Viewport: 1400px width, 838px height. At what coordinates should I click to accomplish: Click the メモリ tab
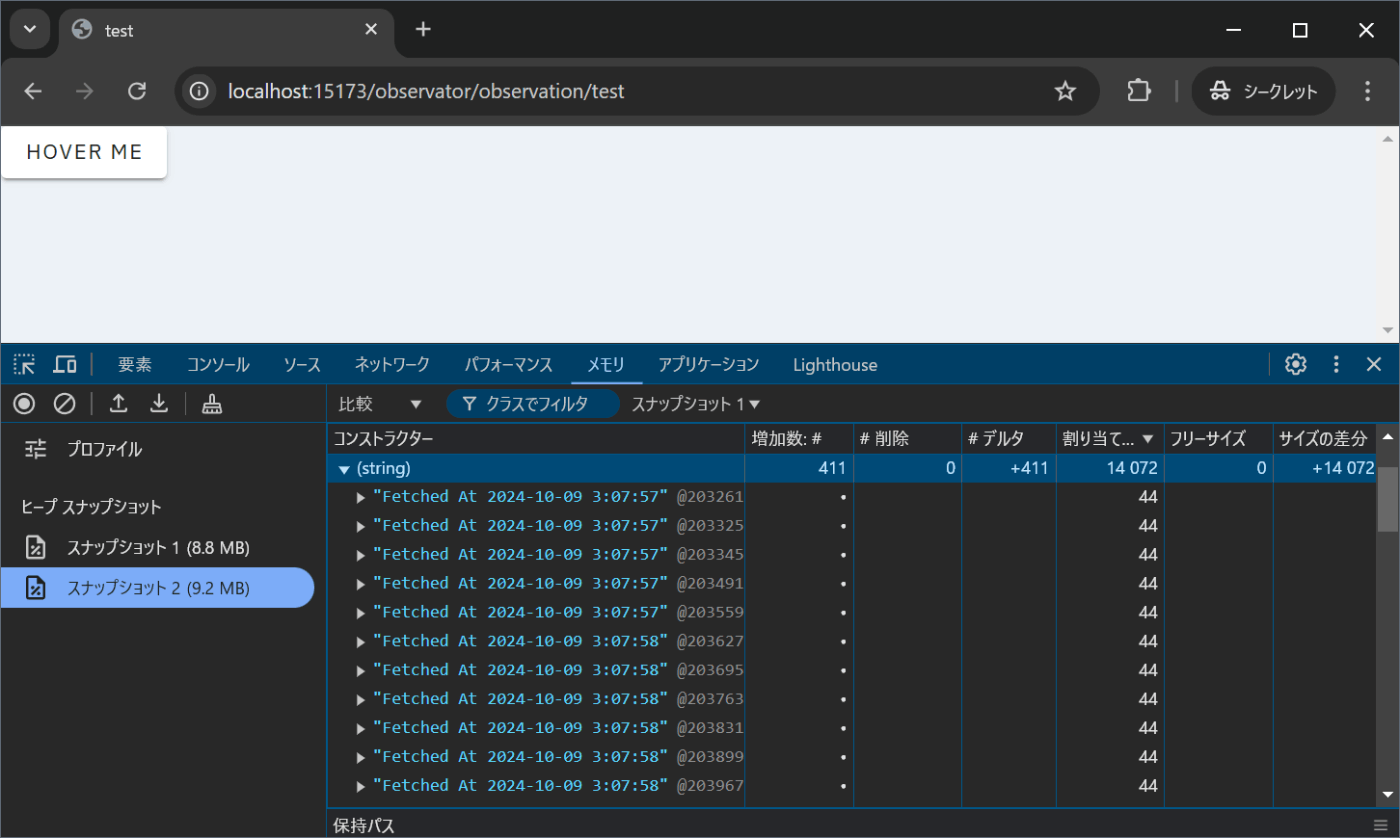point(606,365)
